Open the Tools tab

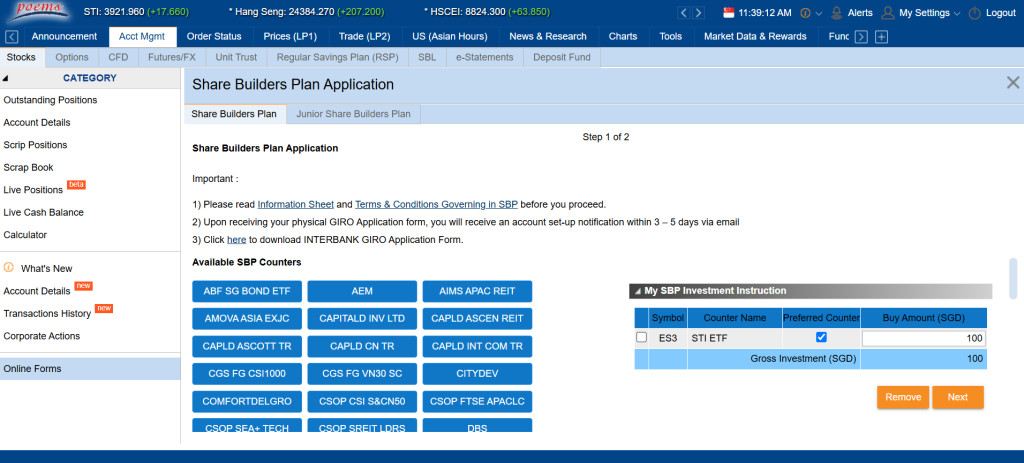pyautogui.click(x=671, y=37)
